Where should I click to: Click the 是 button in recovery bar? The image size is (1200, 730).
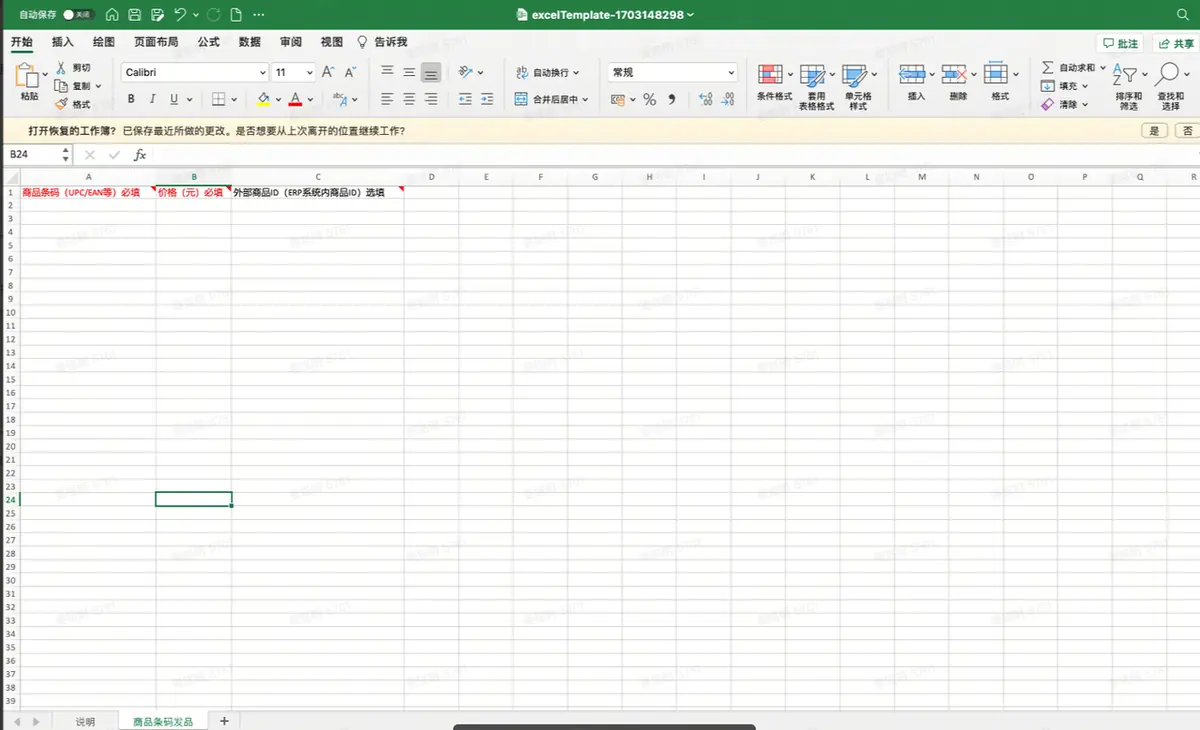1154,131
